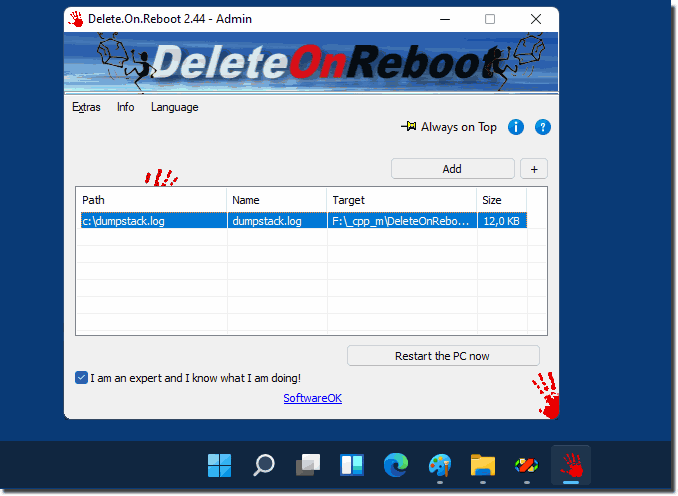Launch Microsoft Edge from taskbar
The width and height of the screenshot is (678, 496).
coord(396,465)
